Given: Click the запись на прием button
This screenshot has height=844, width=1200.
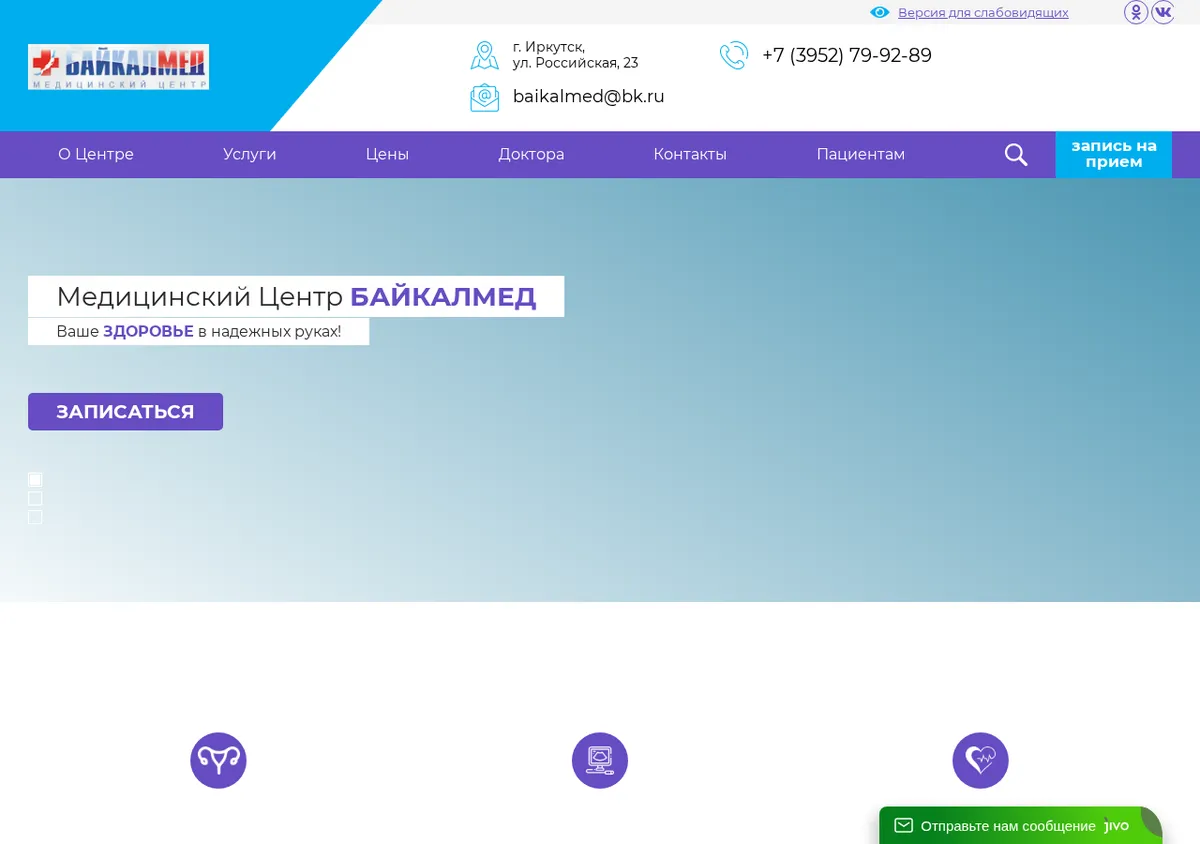Looking at the screenshot, I should pyautogui.click(x=1114, y=154).
